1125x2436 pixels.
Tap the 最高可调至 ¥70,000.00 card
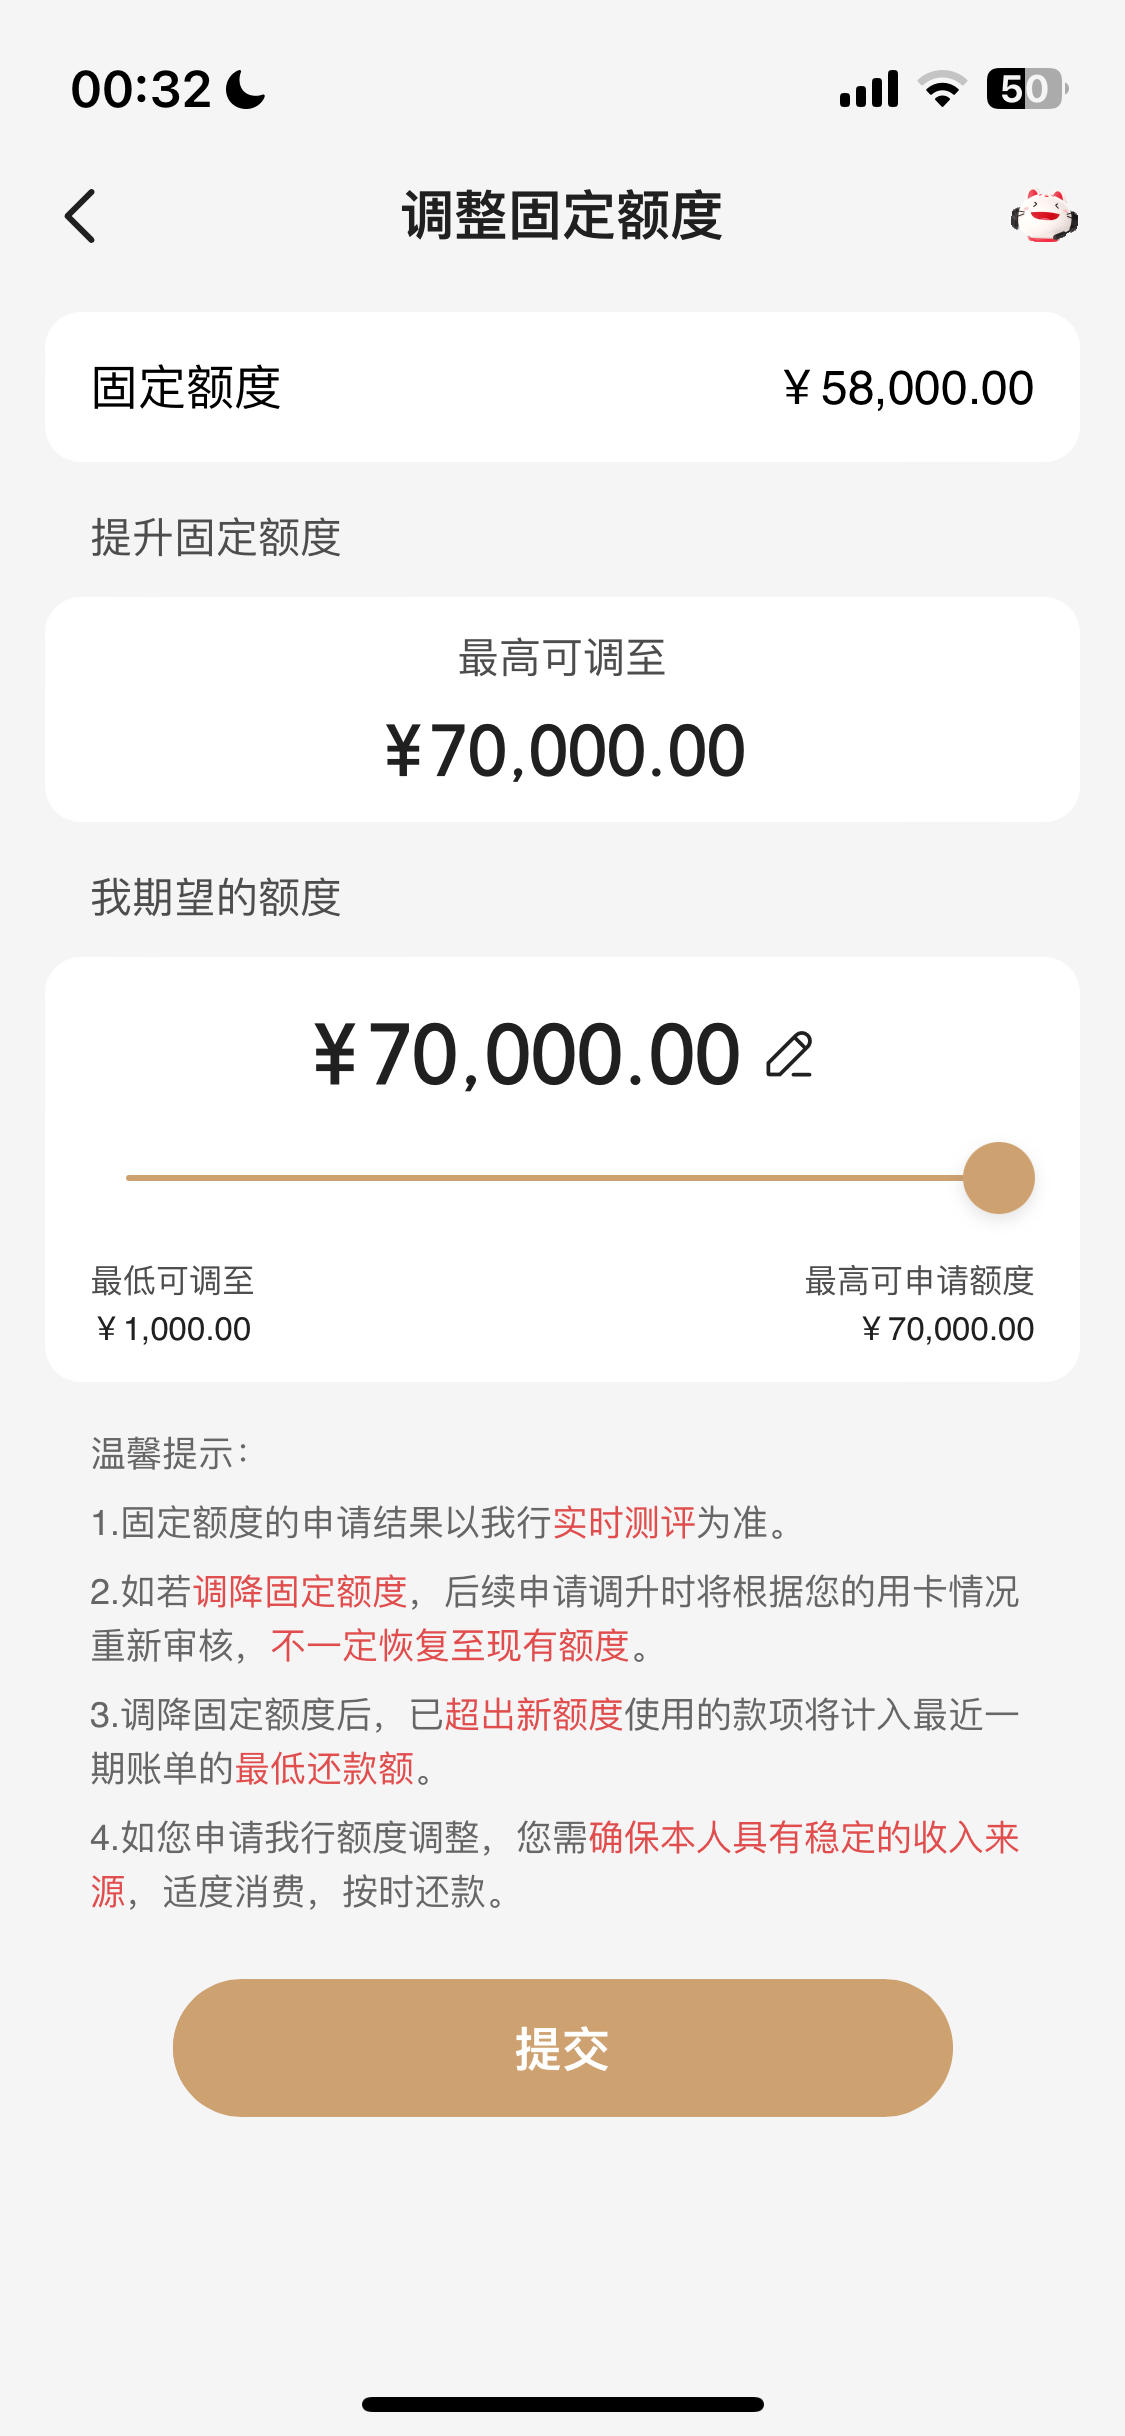[x=562, y=709]
